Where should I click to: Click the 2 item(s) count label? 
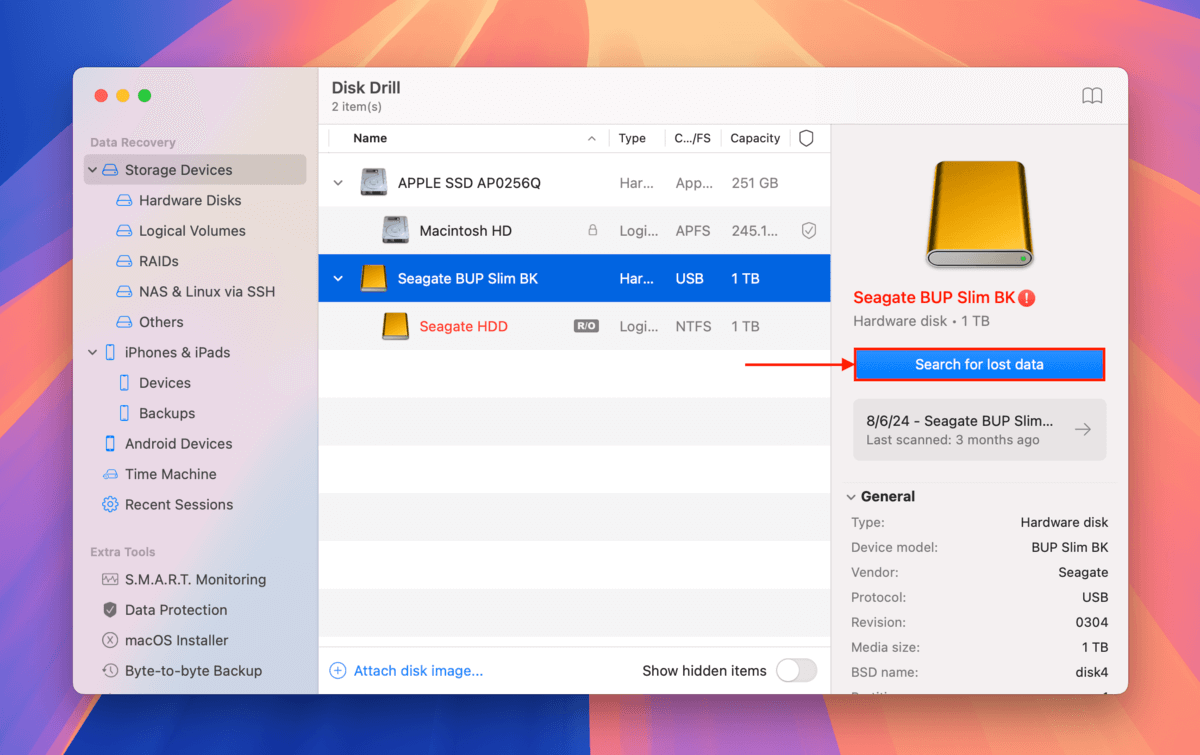click(x=356, y=107)
